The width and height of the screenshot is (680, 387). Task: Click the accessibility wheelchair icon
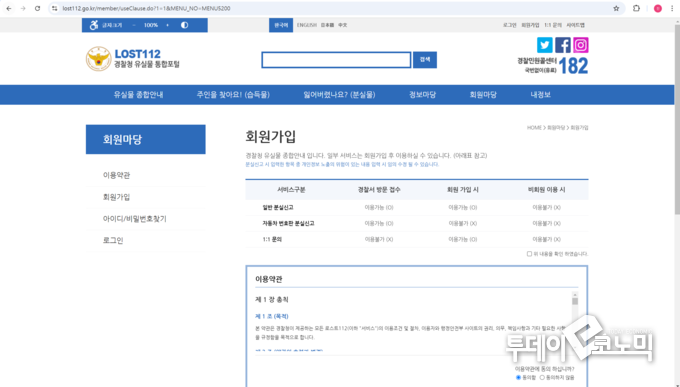point(94,25)
